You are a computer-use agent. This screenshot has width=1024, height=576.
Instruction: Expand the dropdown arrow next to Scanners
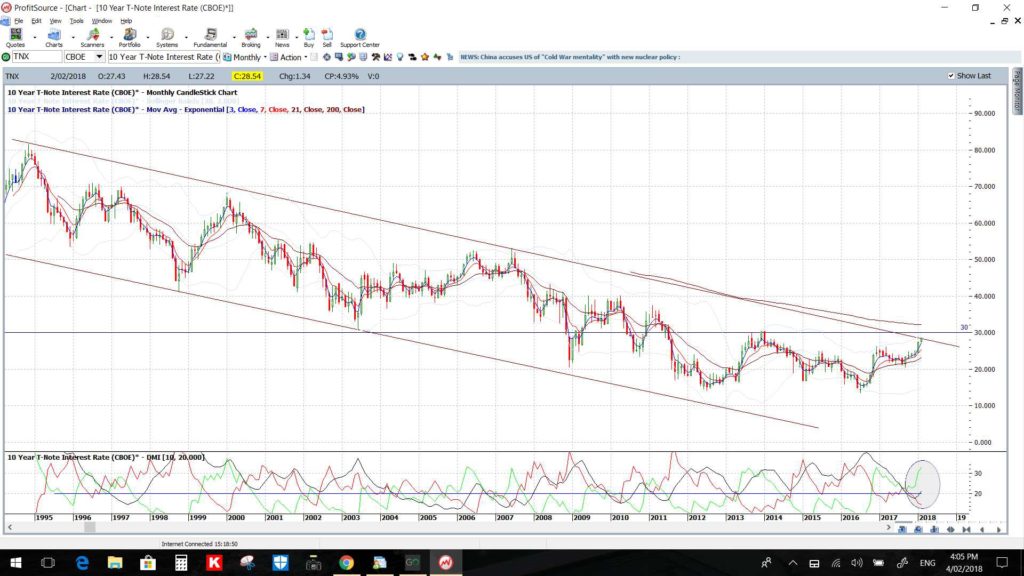click(111, 38)
